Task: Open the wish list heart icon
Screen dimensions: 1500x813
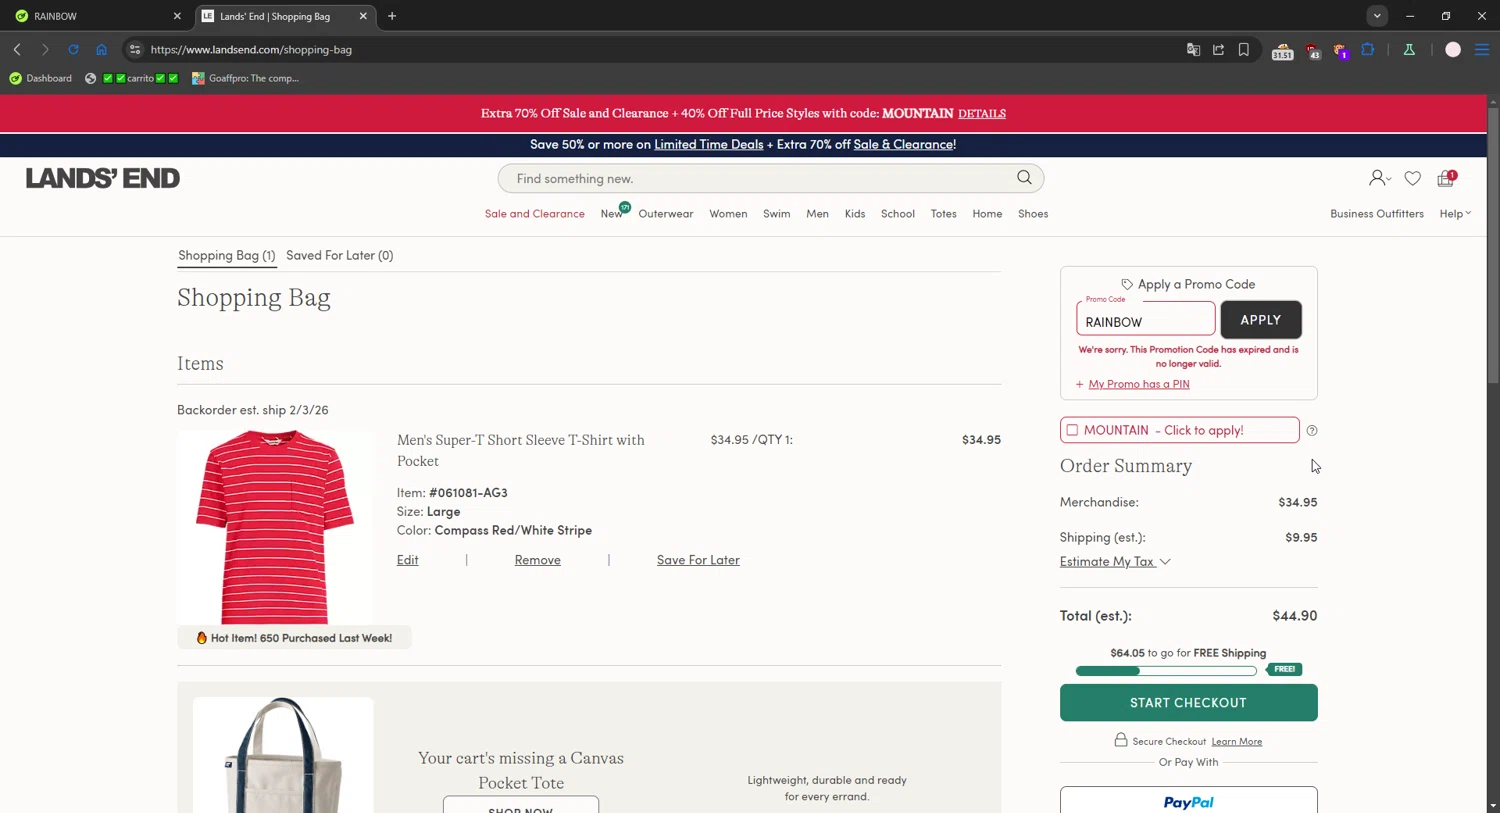Action: 1412,178
